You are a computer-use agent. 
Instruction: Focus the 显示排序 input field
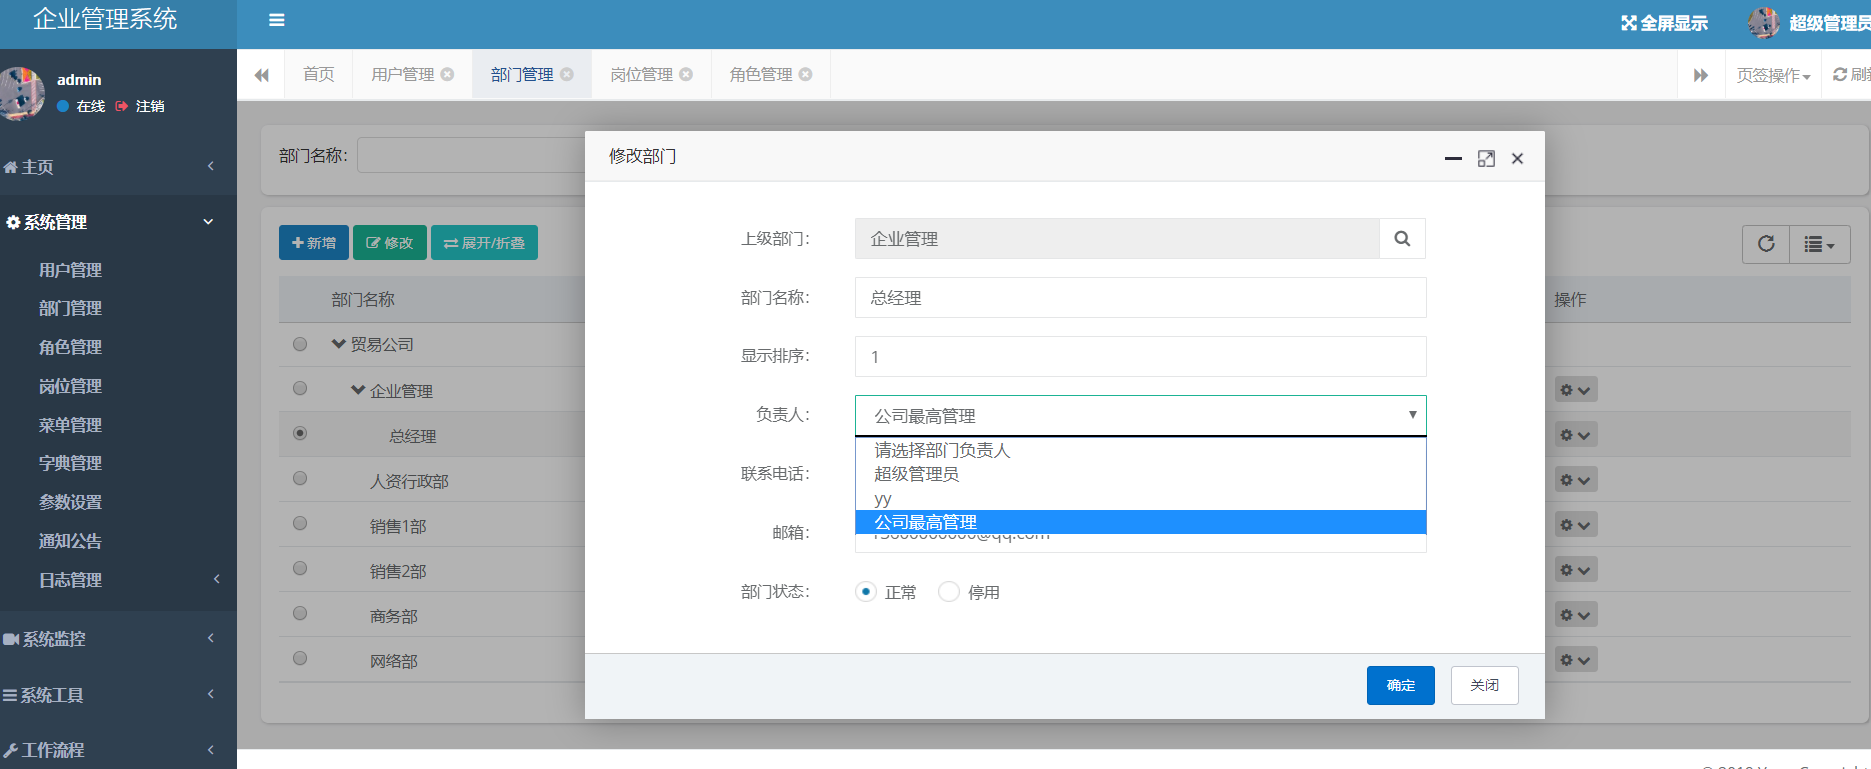(1140, 356)
